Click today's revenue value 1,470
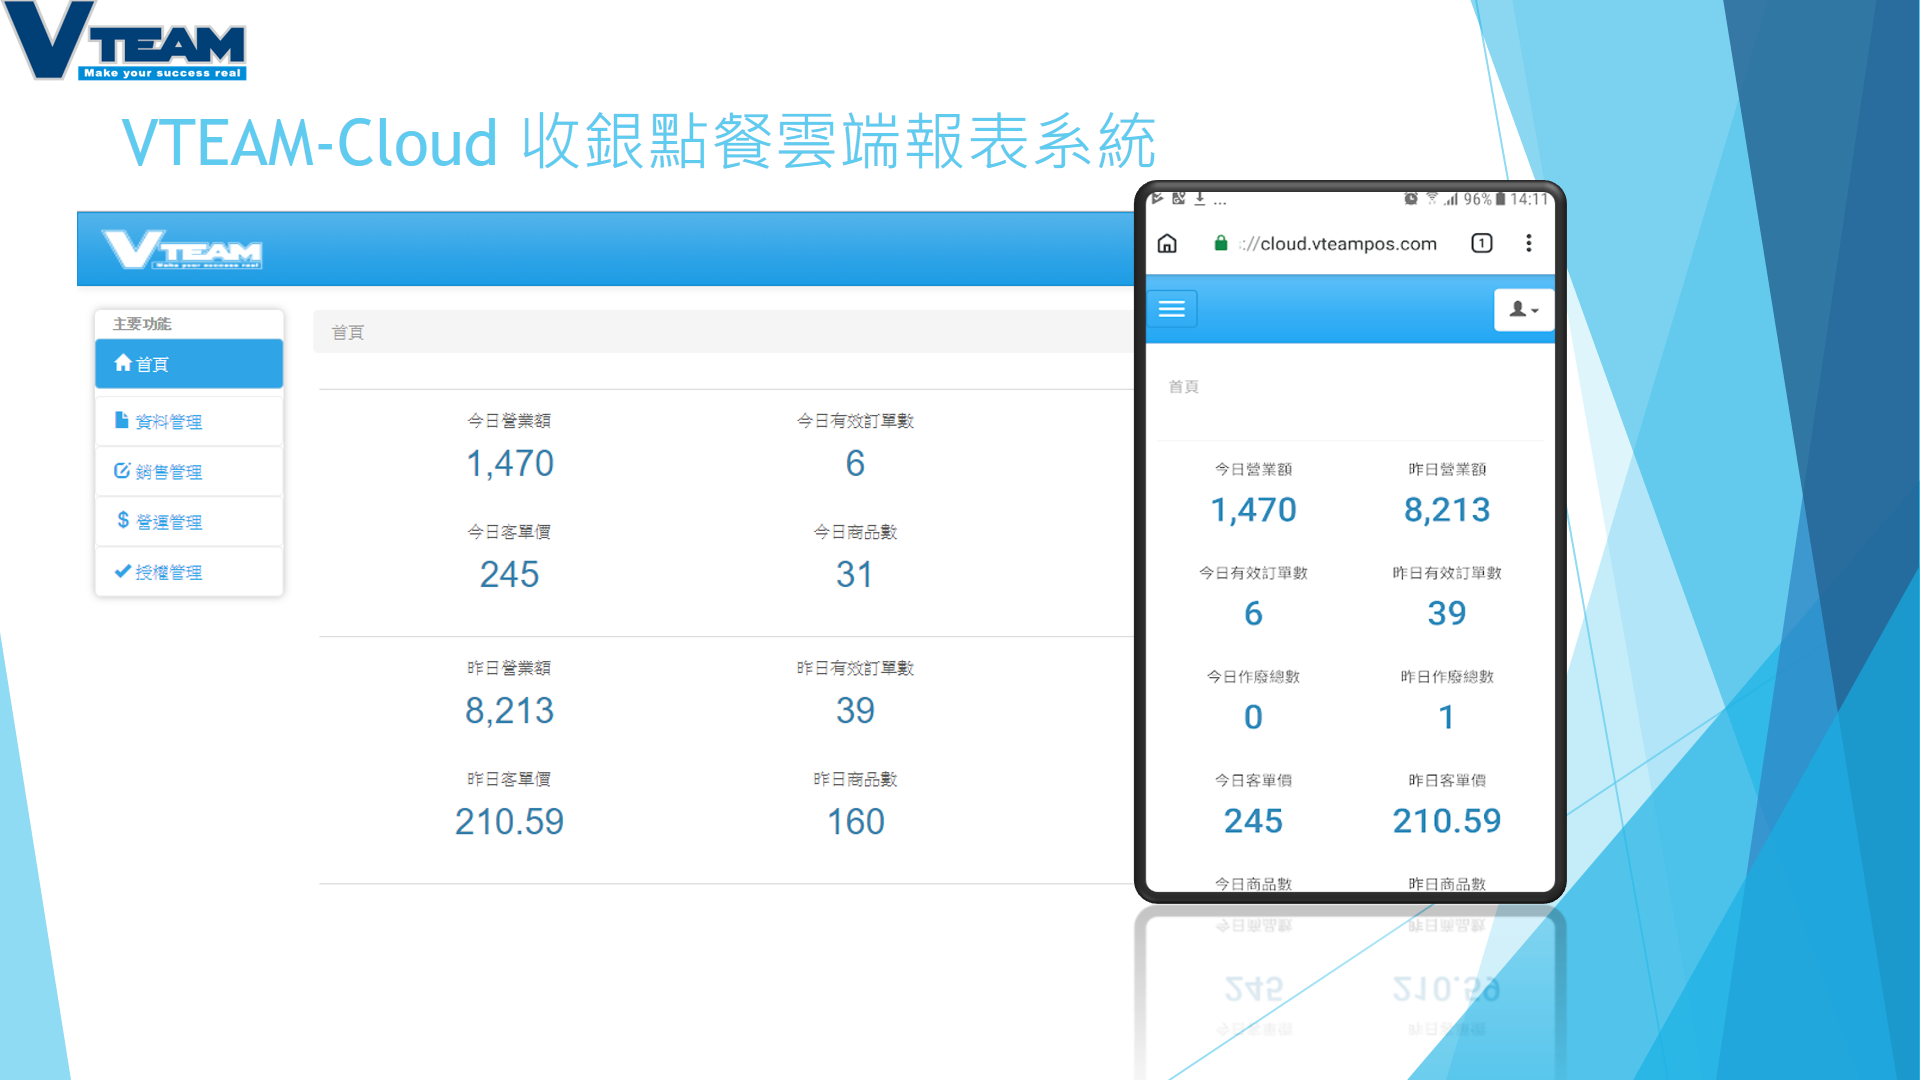The width and height of the screenshot is (1920, 1080). (509, 463)
